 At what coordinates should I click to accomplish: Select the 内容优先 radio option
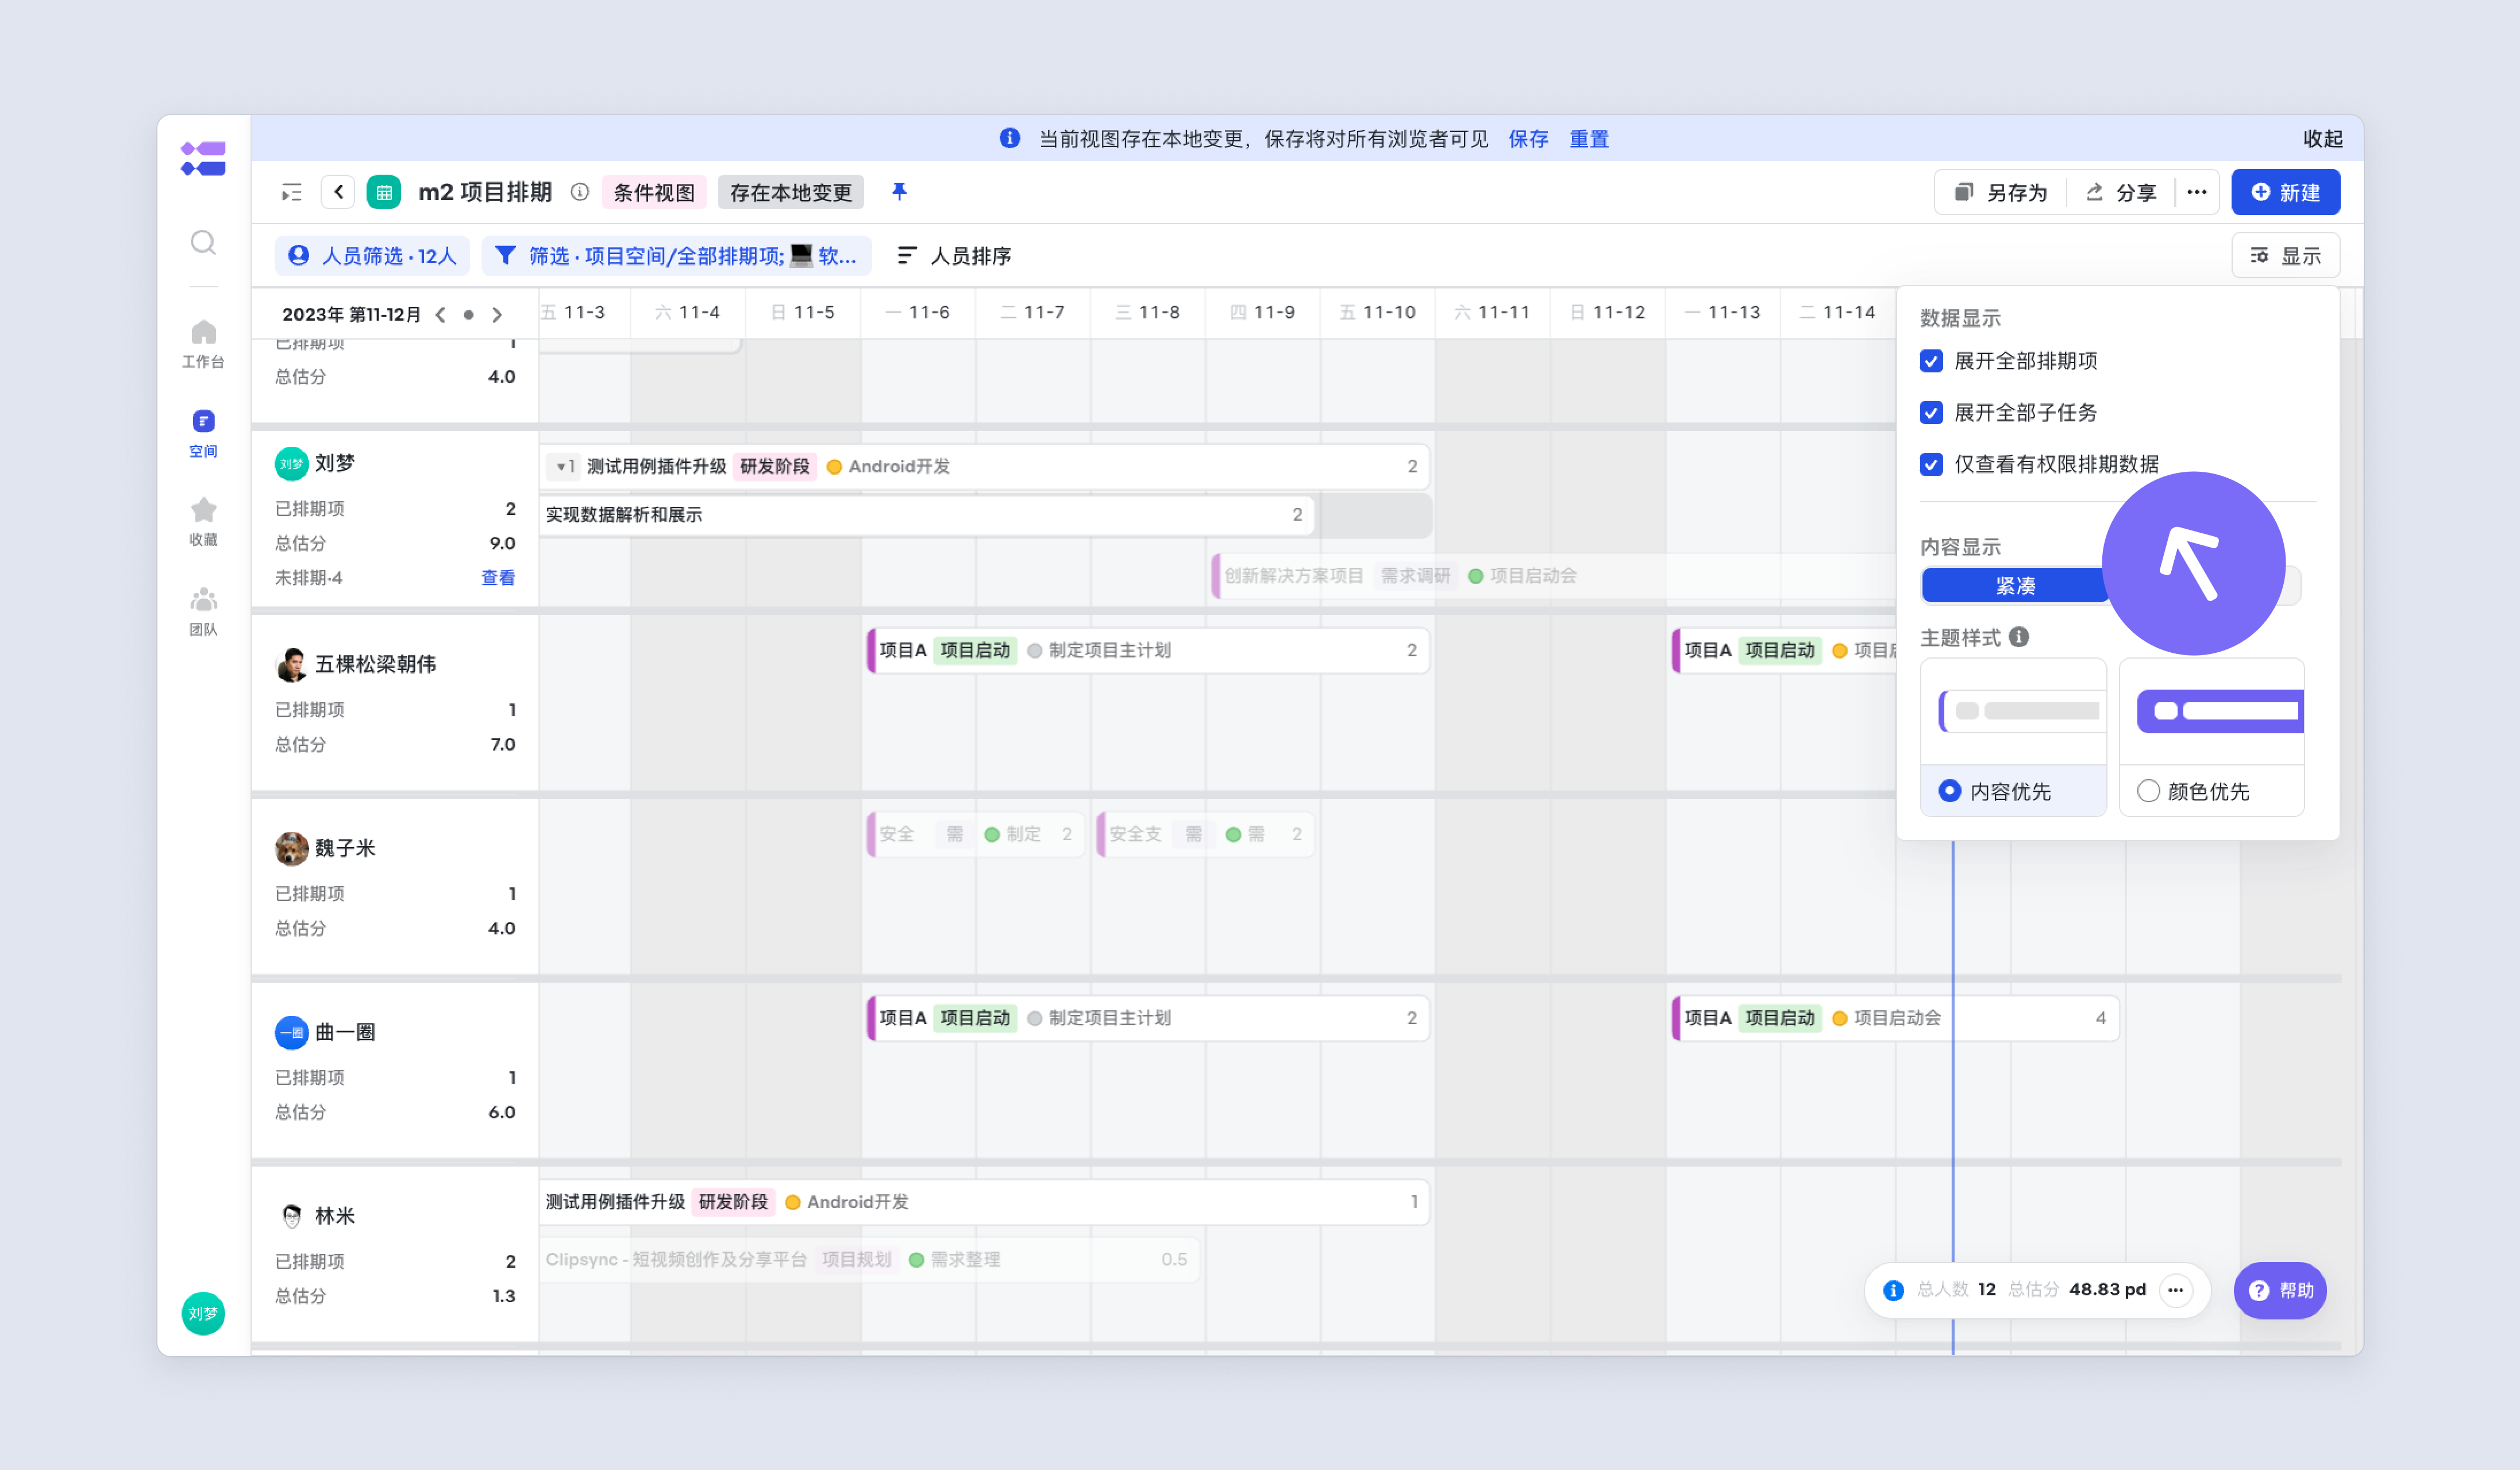tap(1949, 791)
